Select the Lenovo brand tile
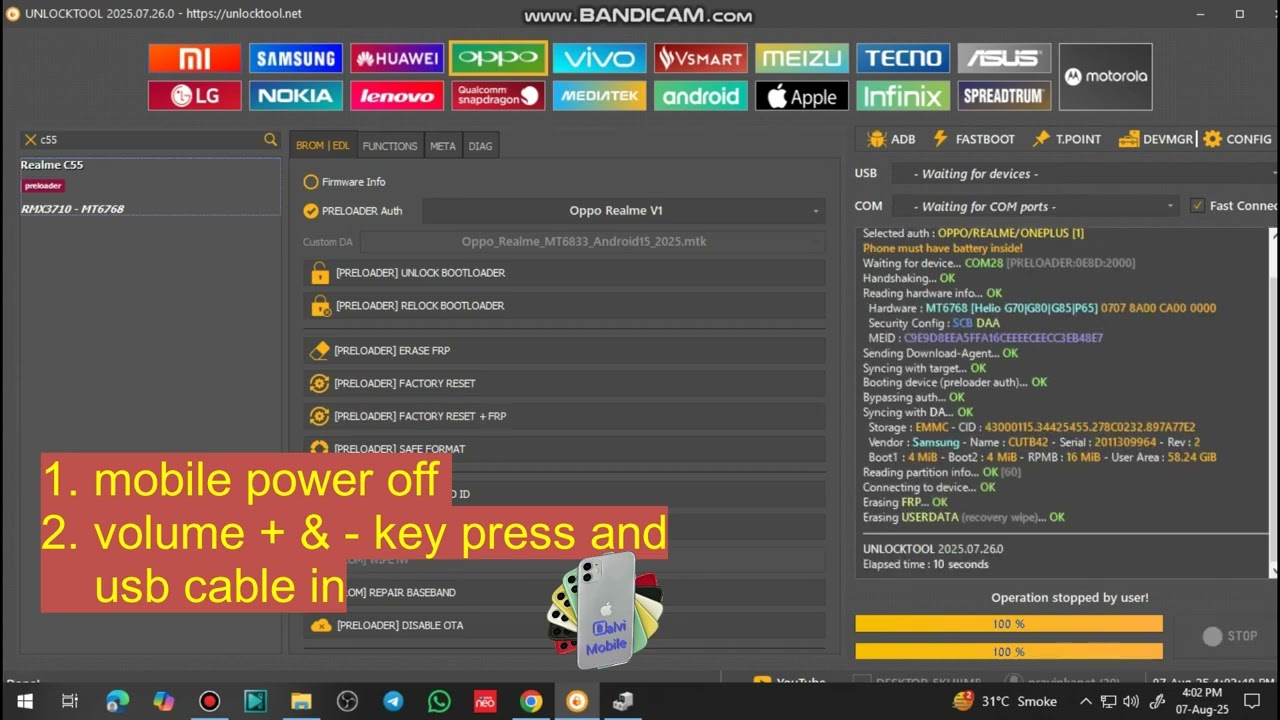This screenshot has height=720, width=1280. point(397,96)
